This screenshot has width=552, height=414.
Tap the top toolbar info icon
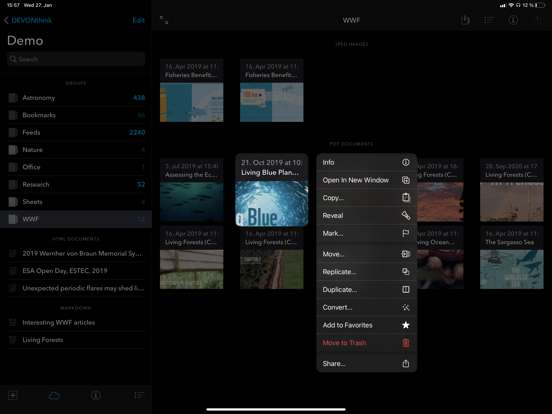(x=513, y=20)
